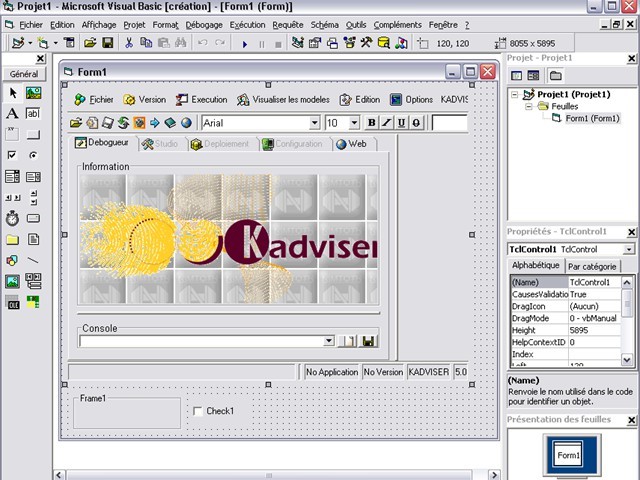Select the ListBox control tool
640x480 pixels.
(x=33, y=176)
